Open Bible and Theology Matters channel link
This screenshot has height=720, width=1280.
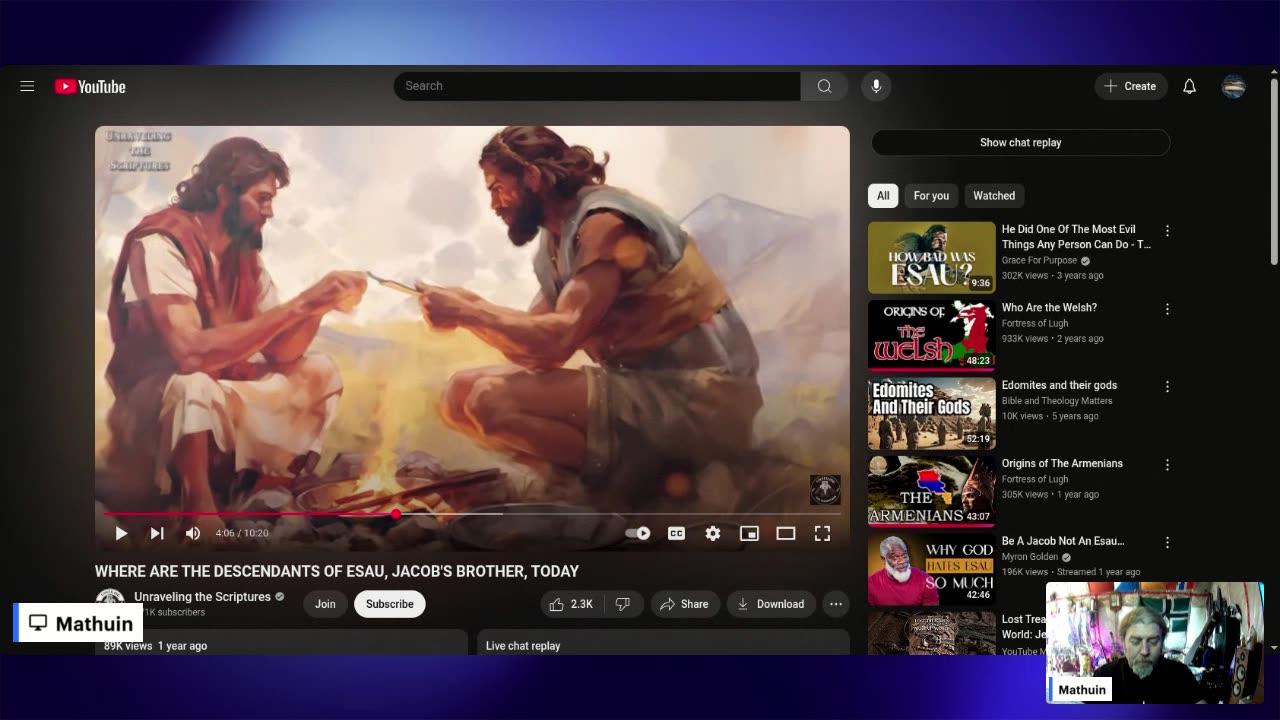pyautogui.click(x=1057, y=401)
